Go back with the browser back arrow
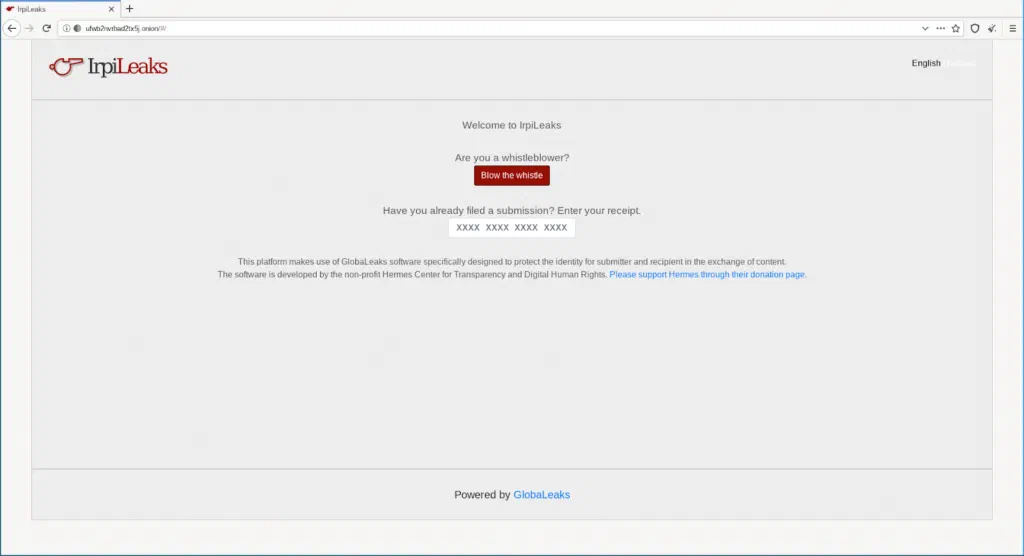 [12, 28]
